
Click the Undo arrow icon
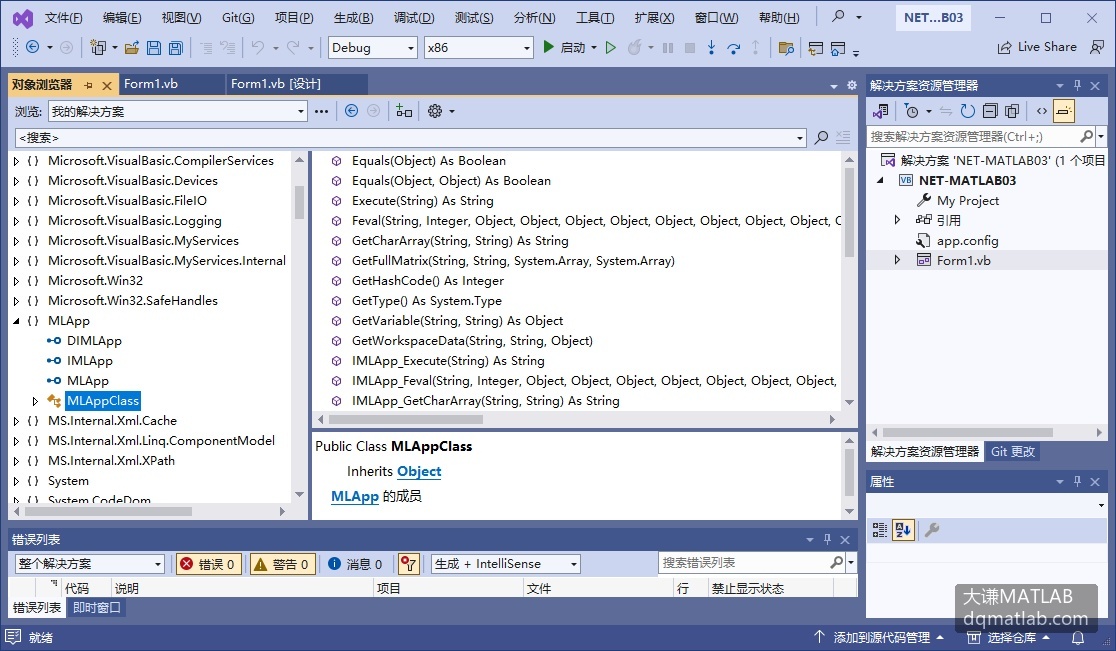[258, 48]
